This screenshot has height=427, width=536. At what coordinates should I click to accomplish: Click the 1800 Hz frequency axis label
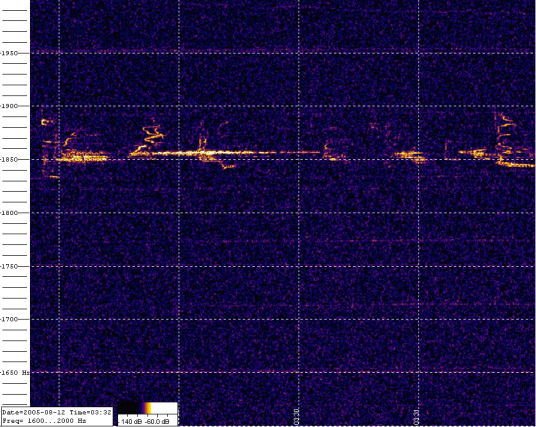tap(10, 213)
